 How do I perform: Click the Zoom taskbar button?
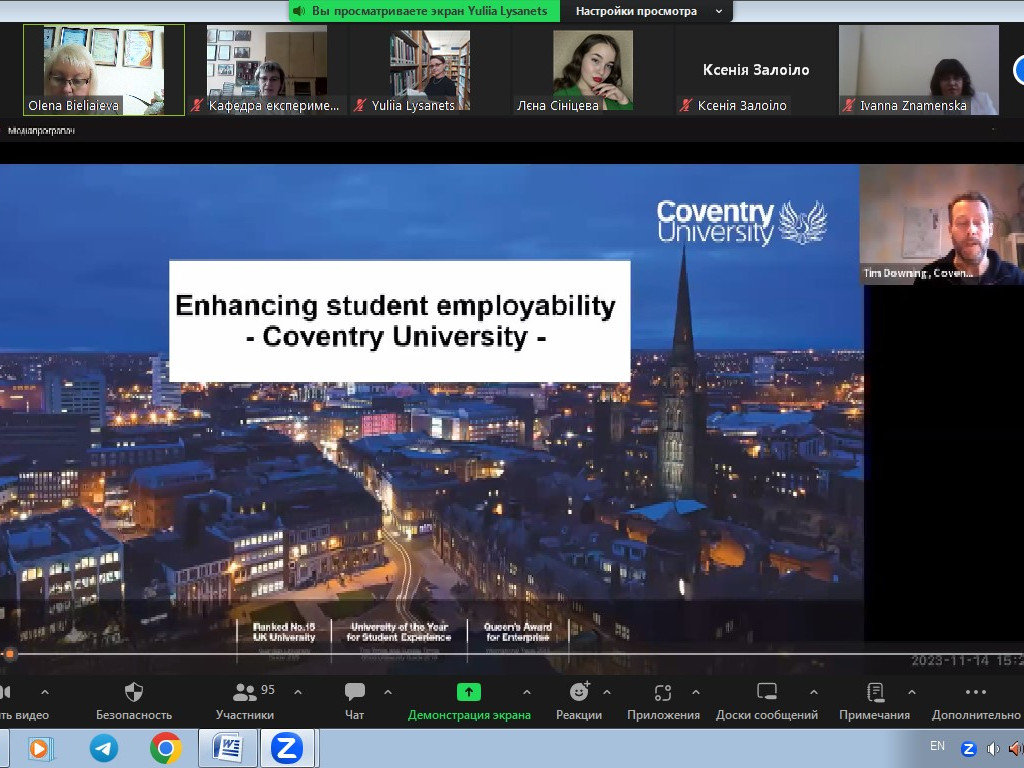[287, 748]
